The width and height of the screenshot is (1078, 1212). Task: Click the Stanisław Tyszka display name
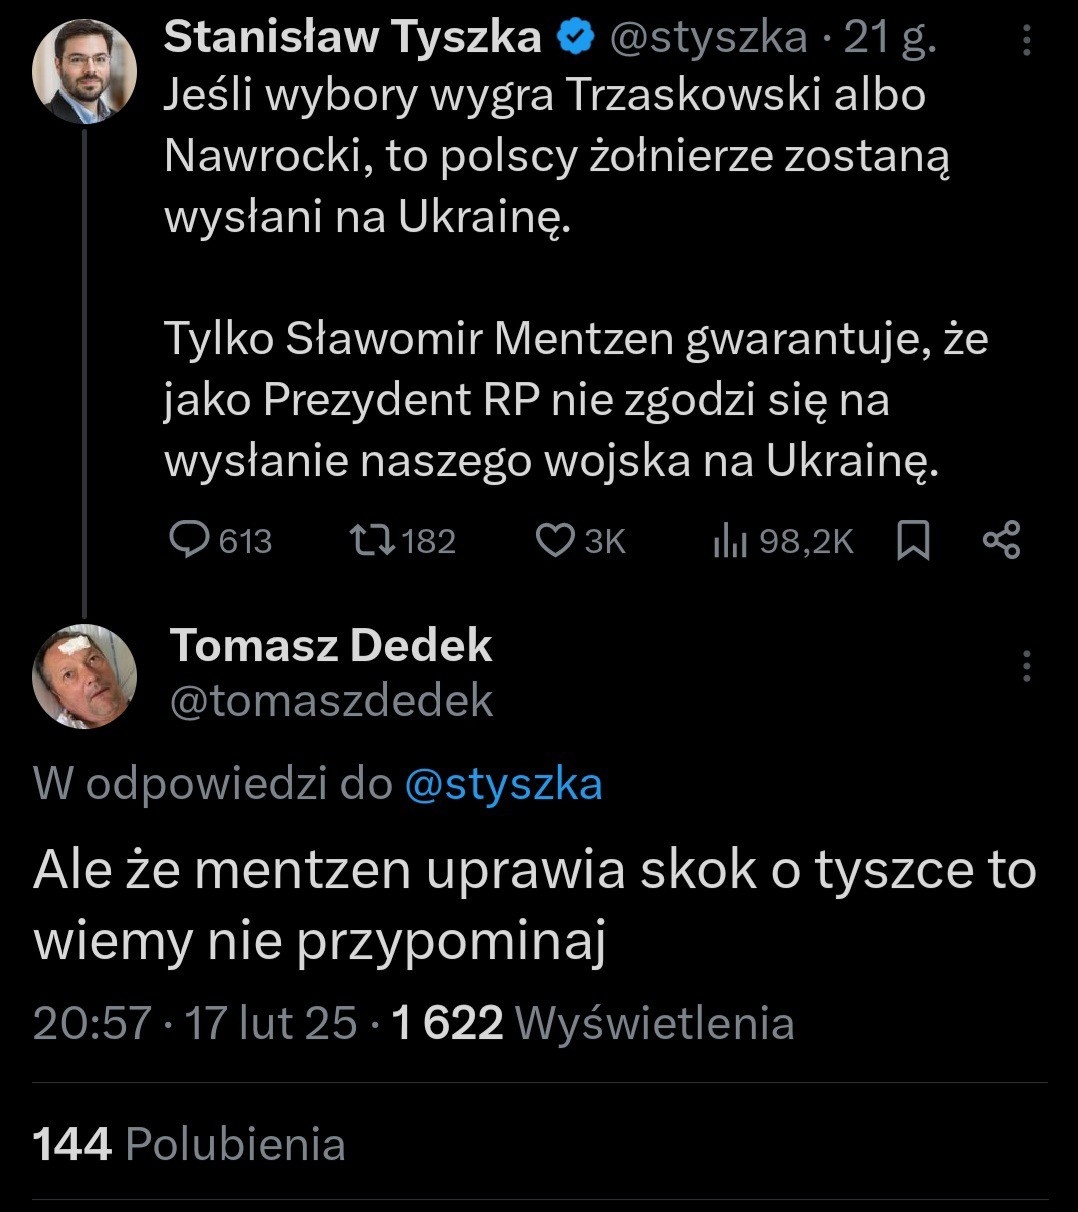point(352,38)
